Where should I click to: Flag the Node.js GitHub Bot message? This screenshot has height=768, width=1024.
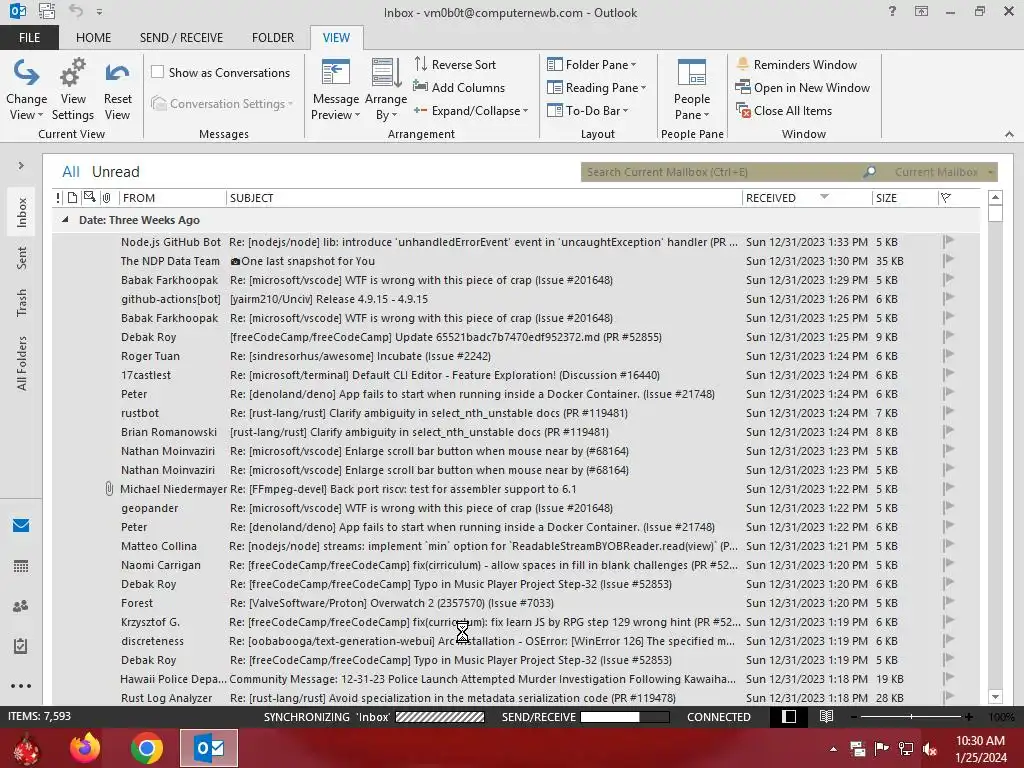pyautogui.click(x=948, y=242)
